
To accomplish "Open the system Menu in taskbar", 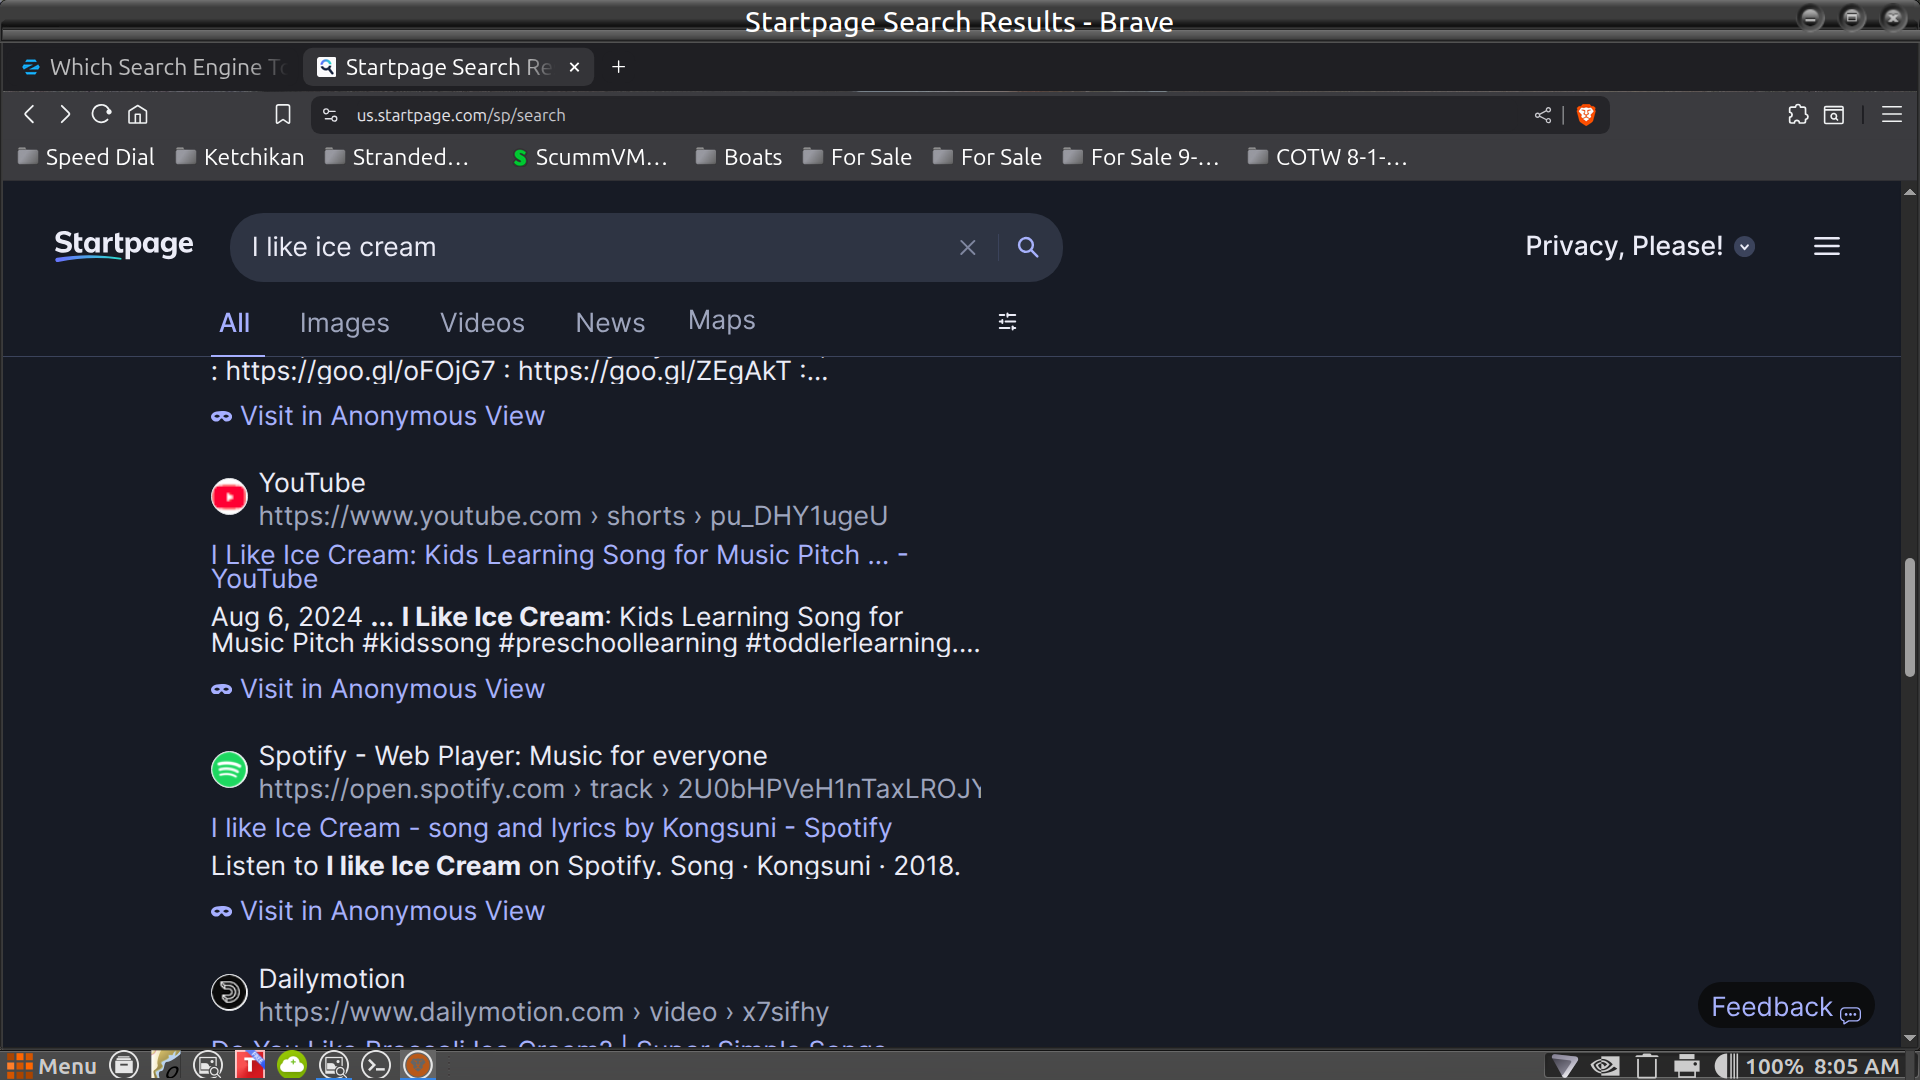I will pos(52,1065).
